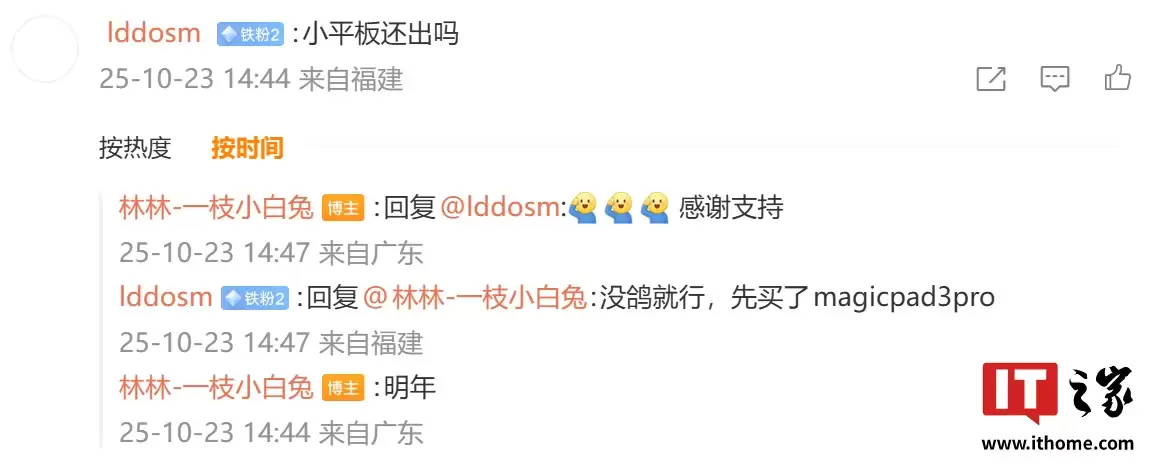1153x466 pixels.
Task: Switch sorting to 按热度
Action: click(135, 148)
